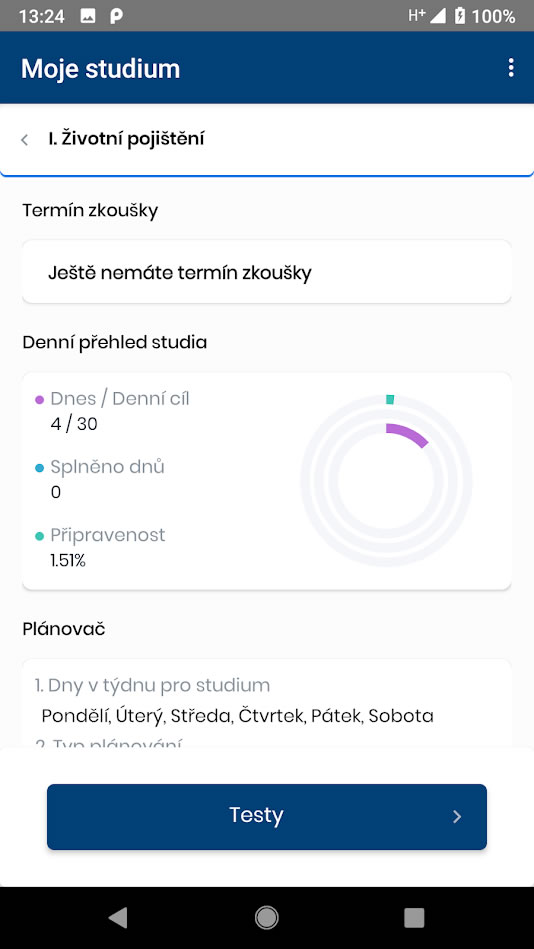Tap the teal readiness progress ring segment
Image resolution: width=534 pixels, height=949 pixels.
point(390,399)
